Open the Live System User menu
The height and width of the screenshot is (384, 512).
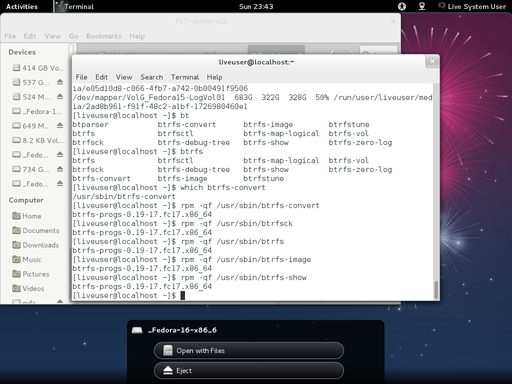coord(472,6)
